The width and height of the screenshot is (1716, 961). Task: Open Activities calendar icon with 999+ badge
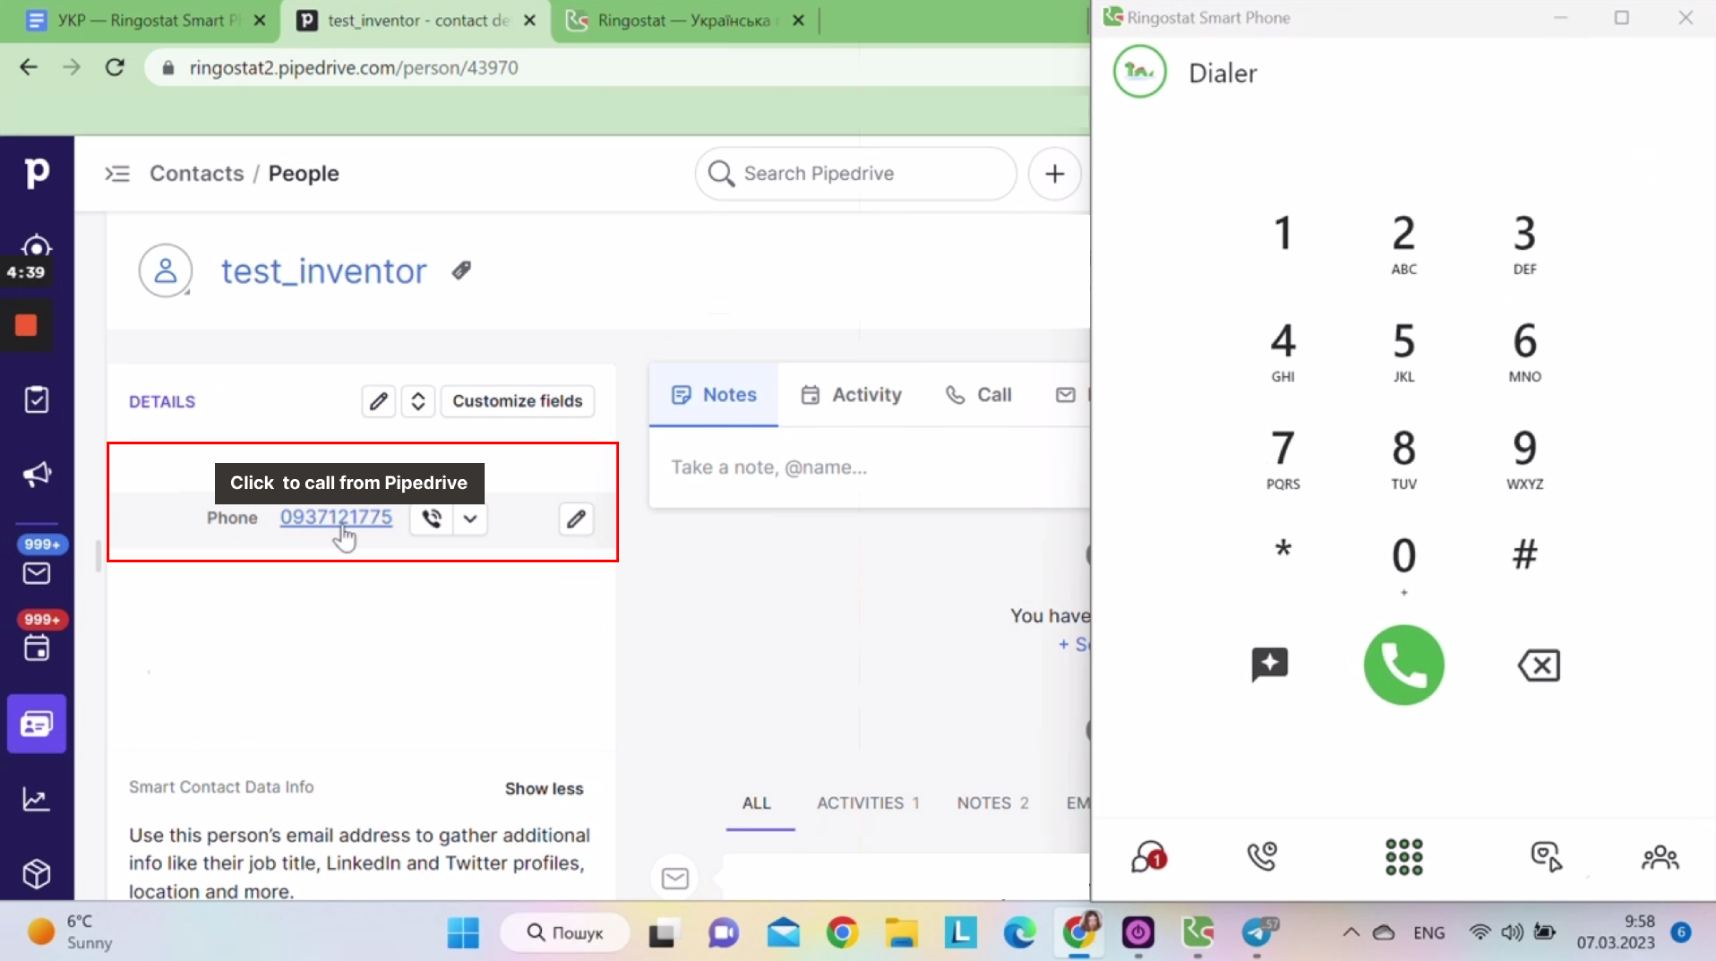tap(37, 648)
